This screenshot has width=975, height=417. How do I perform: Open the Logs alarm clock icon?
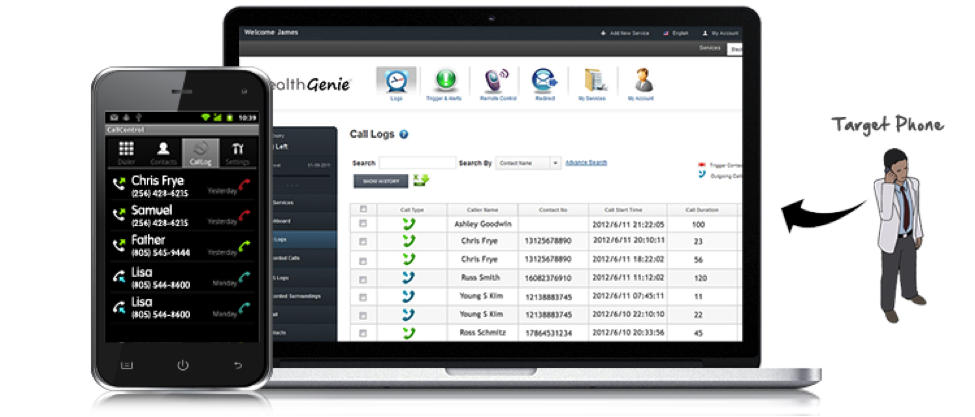396,81
